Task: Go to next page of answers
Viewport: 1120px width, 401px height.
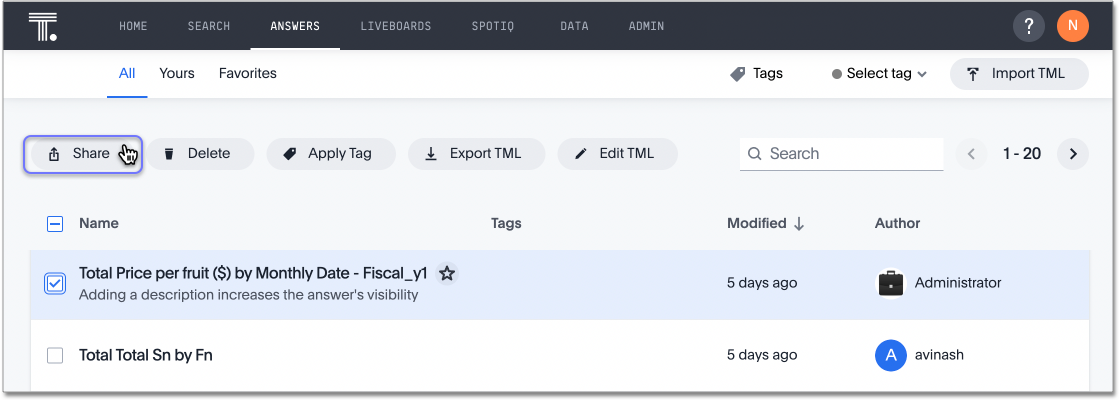Action: click(1073, 154)
